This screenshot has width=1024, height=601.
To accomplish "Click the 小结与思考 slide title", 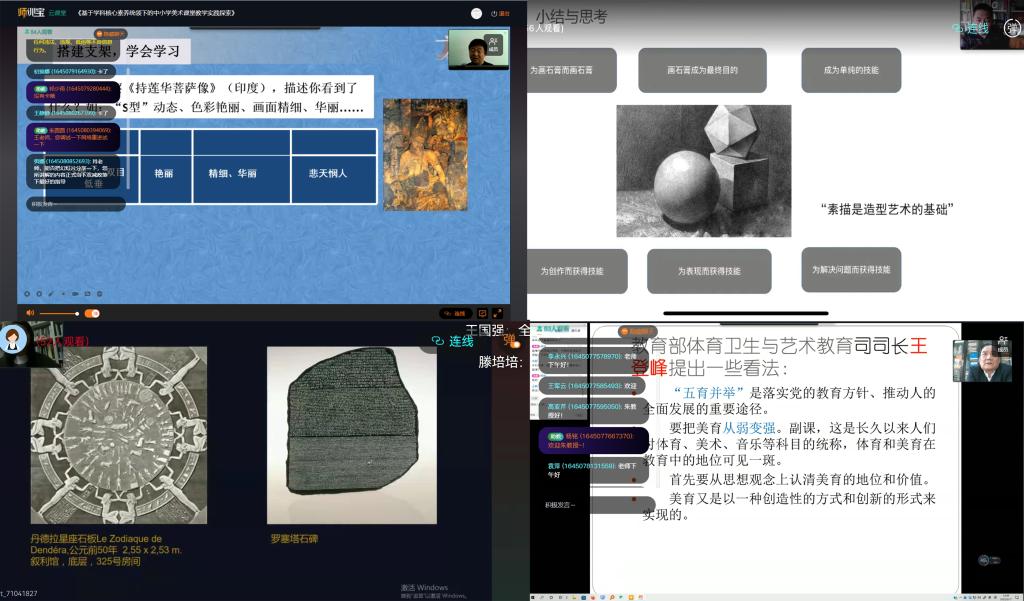I will point(571,17).
